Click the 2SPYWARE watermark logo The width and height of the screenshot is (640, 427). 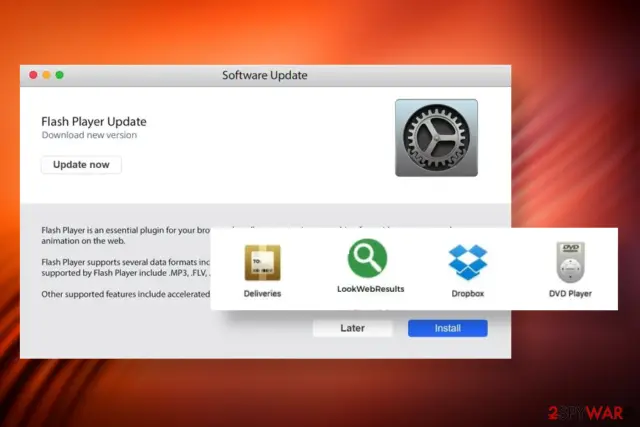pos(586,413)
